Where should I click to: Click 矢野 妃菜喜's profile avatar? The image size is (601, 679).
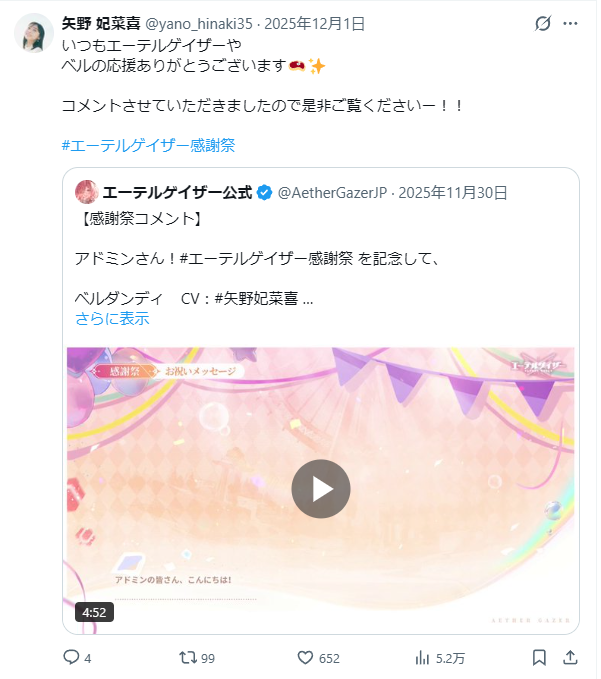[x=34, y=33]
